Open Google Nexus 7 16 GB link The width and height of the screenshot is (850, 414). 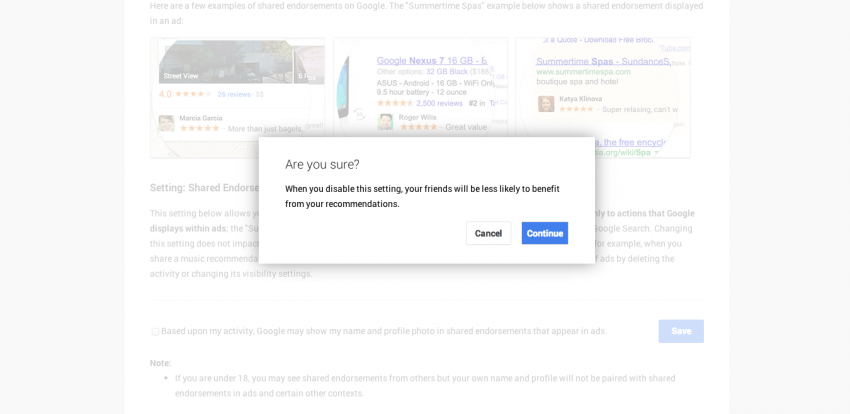pos(432,61)
